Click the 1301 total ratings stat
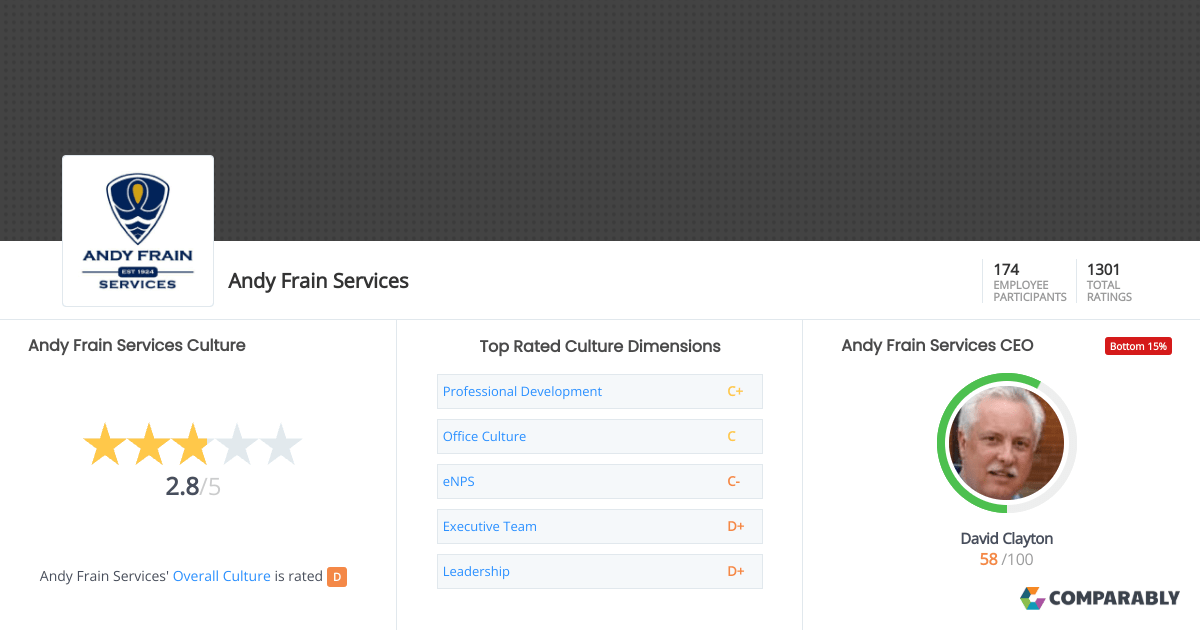Image resolution: width=1200 pixels, height=630 pixels. tap(1110, 282)
